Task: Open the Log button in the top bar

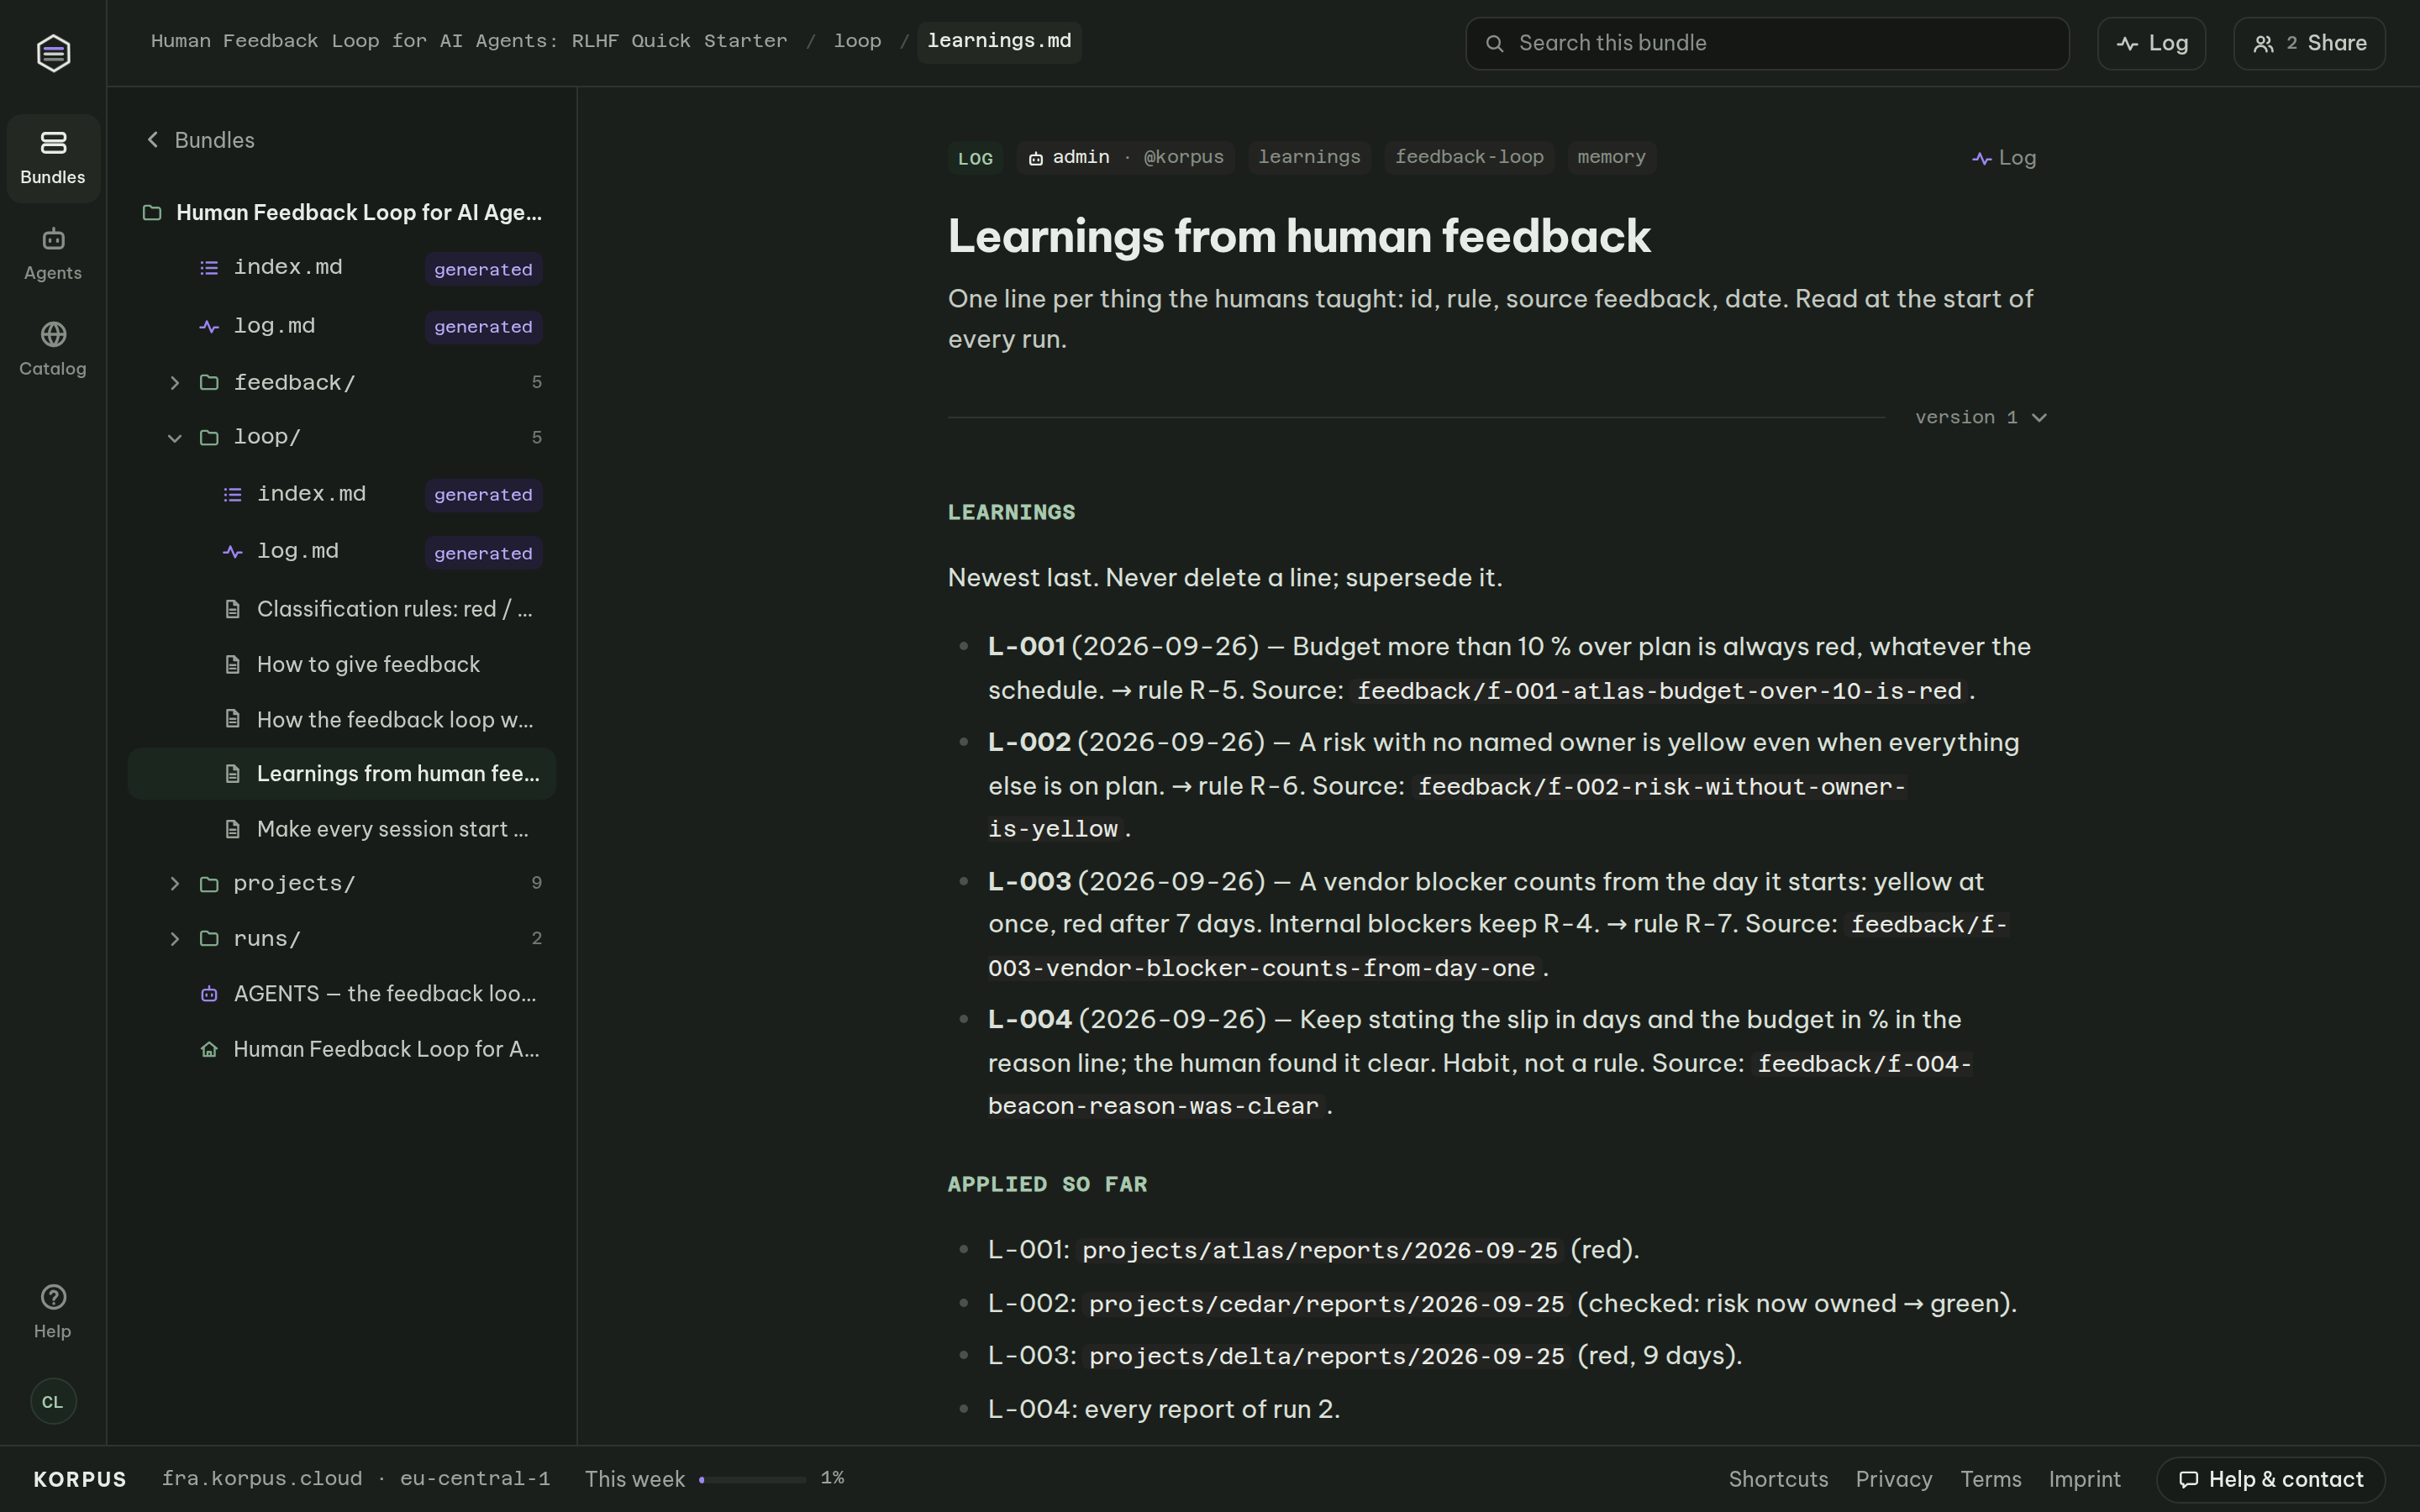Action: tap(2151, 43)
